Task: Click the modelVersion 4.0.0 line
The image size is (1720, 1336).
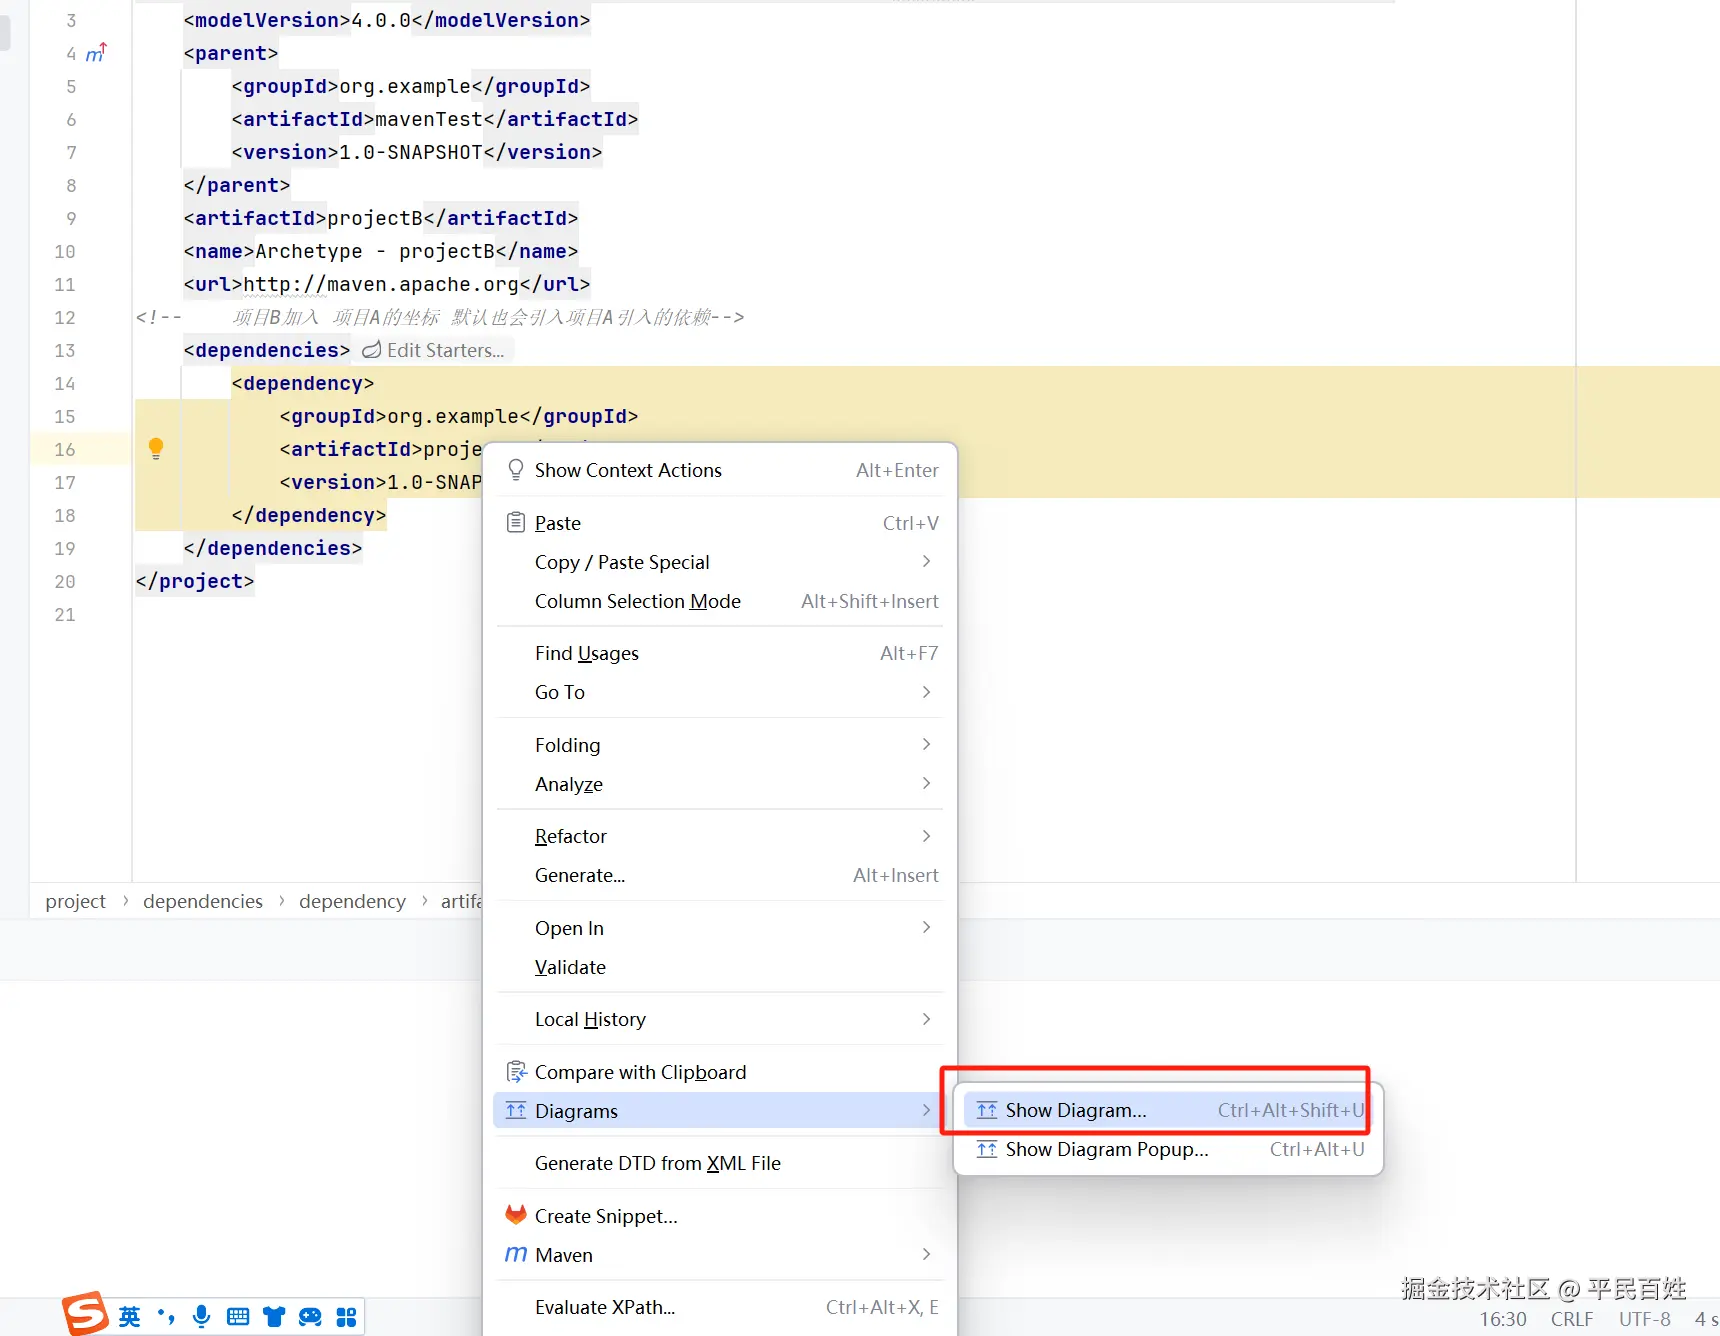Action: (x=387, y=20)
